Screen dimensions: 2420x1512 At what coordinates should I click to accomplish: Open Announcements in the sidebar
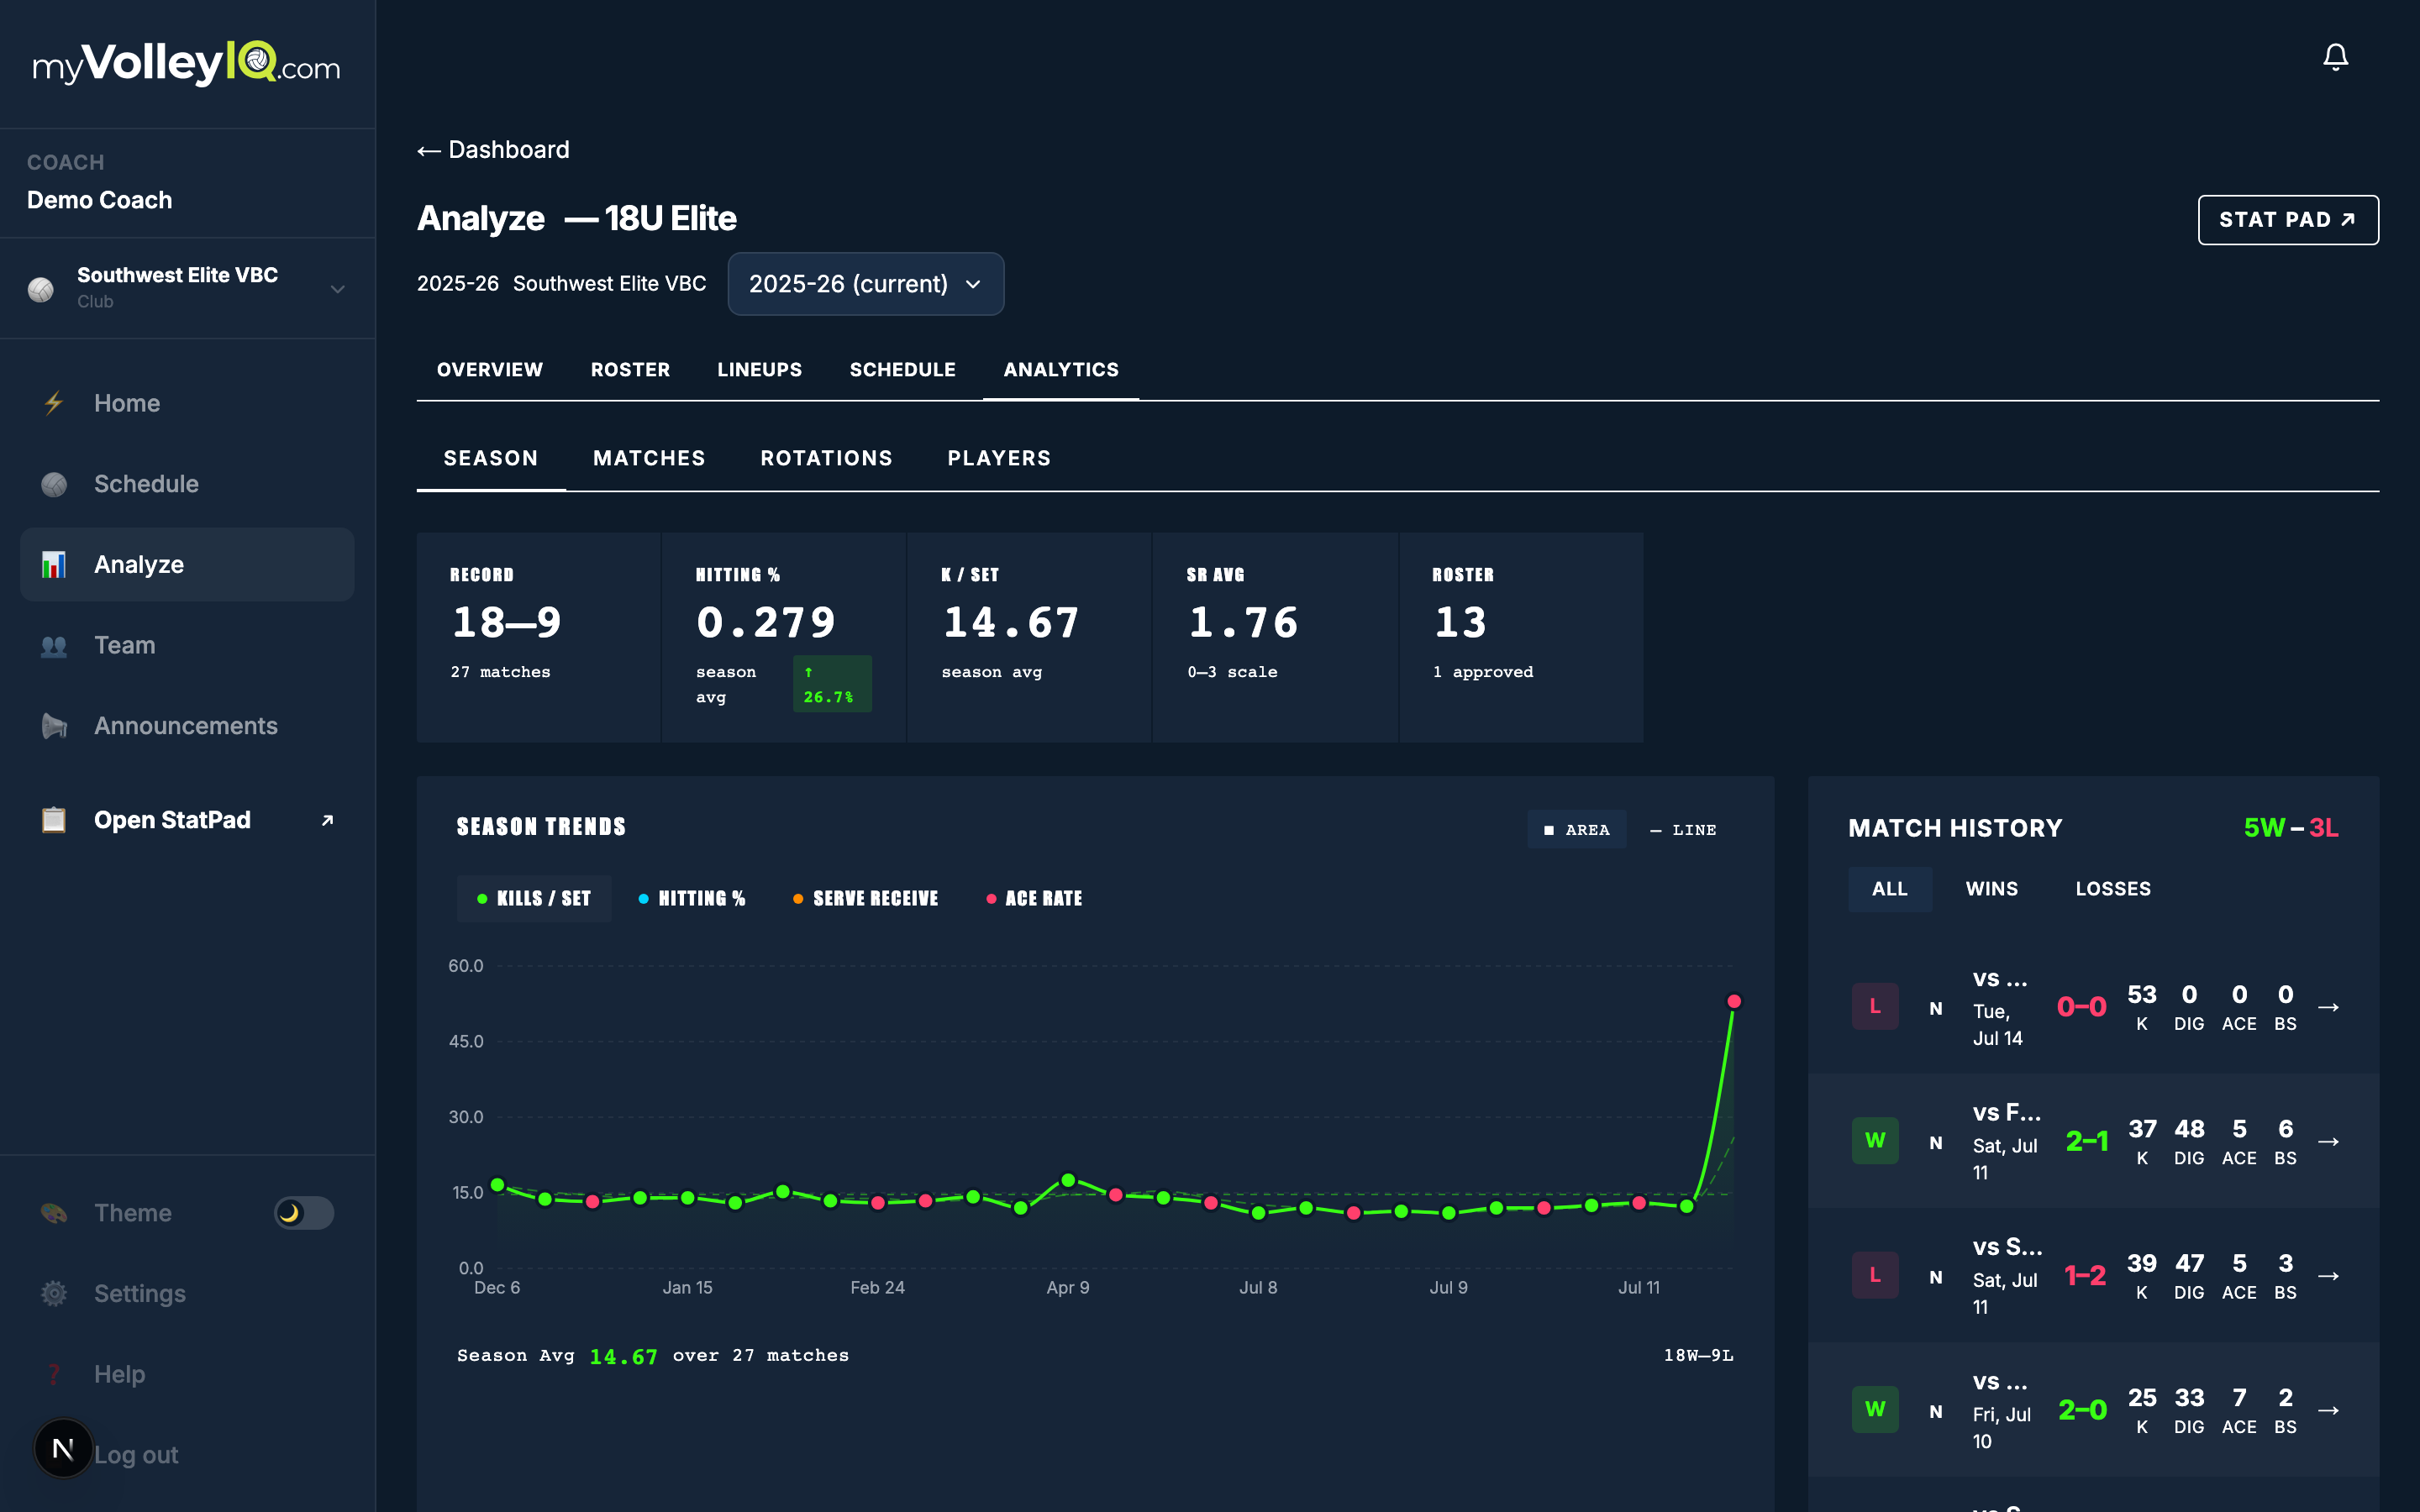pos(187,726)
